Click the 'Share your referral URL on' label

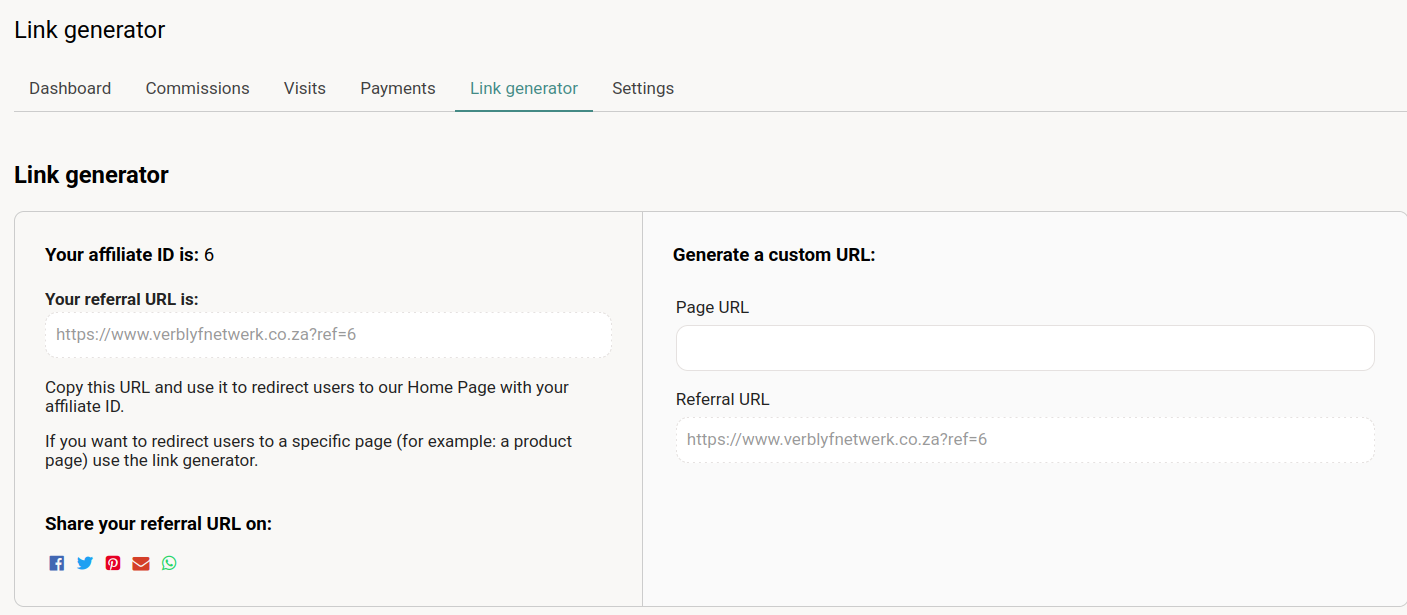[x=158, y=524]
